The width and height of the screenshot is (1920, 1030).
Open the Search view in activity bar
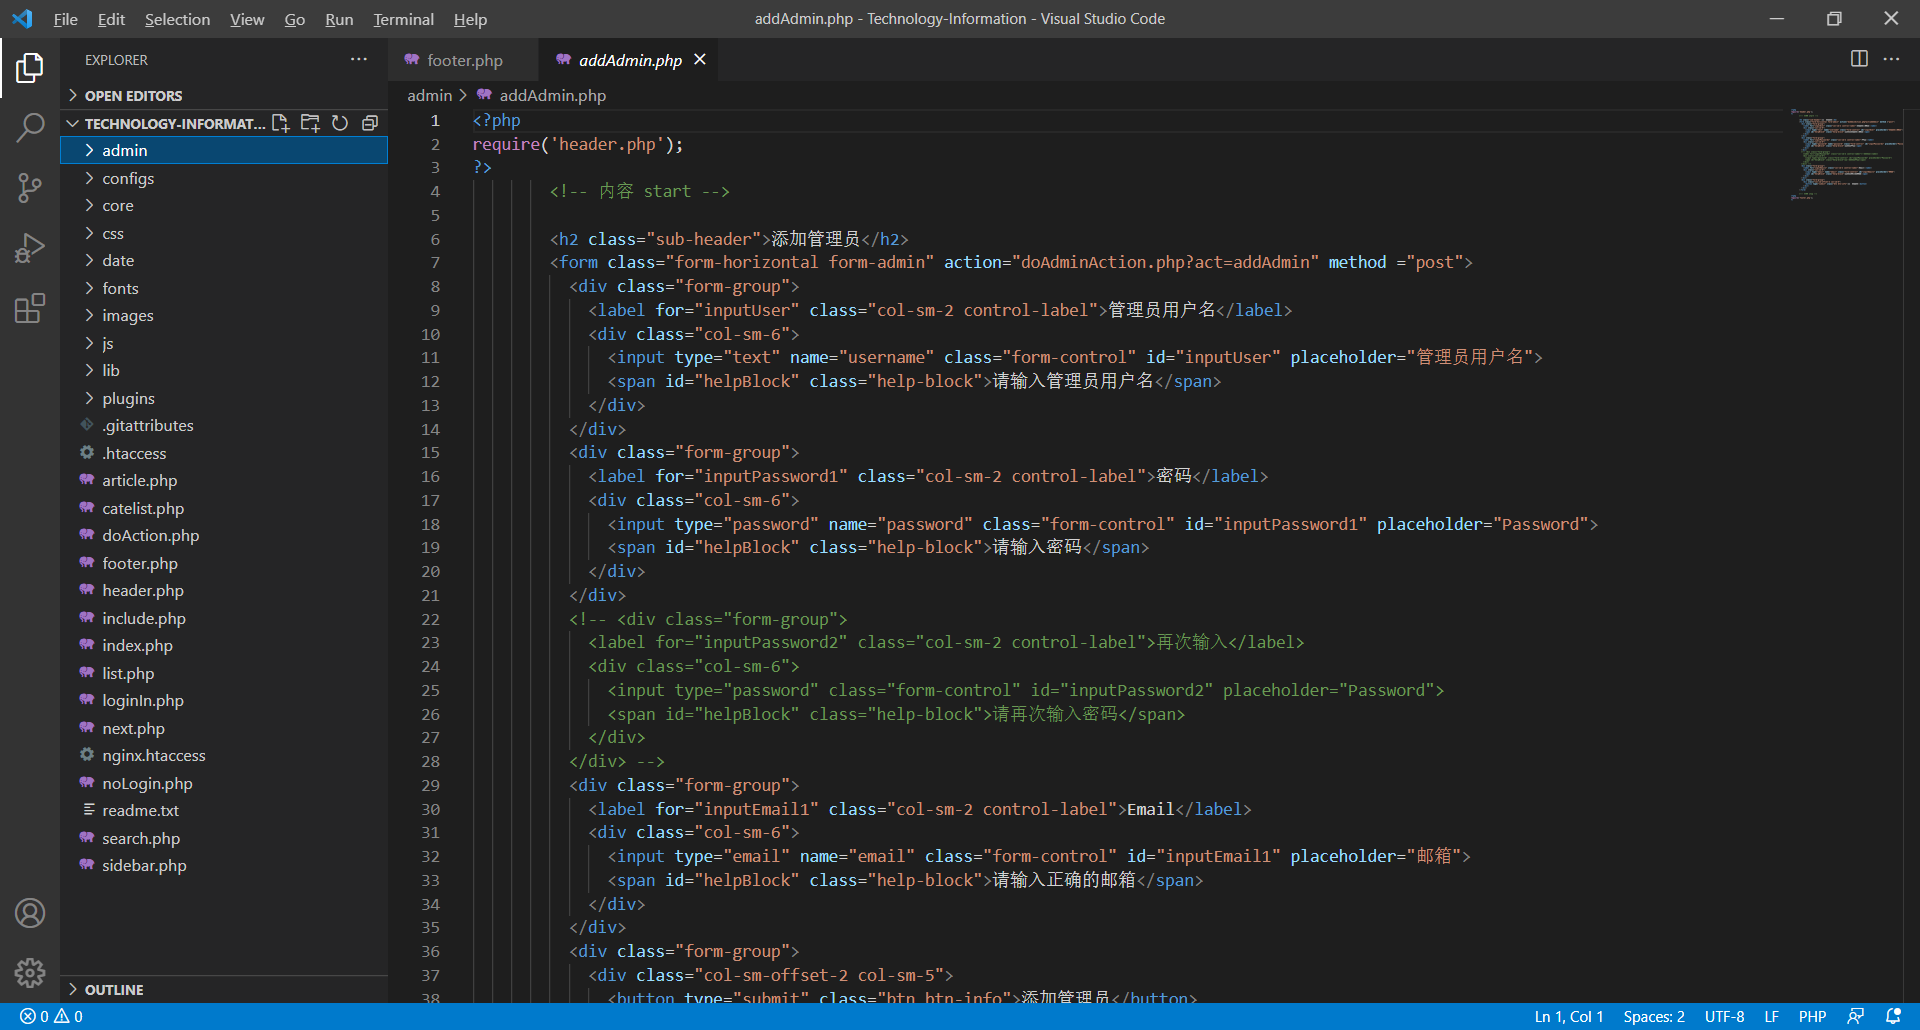(x=30, y=127)
